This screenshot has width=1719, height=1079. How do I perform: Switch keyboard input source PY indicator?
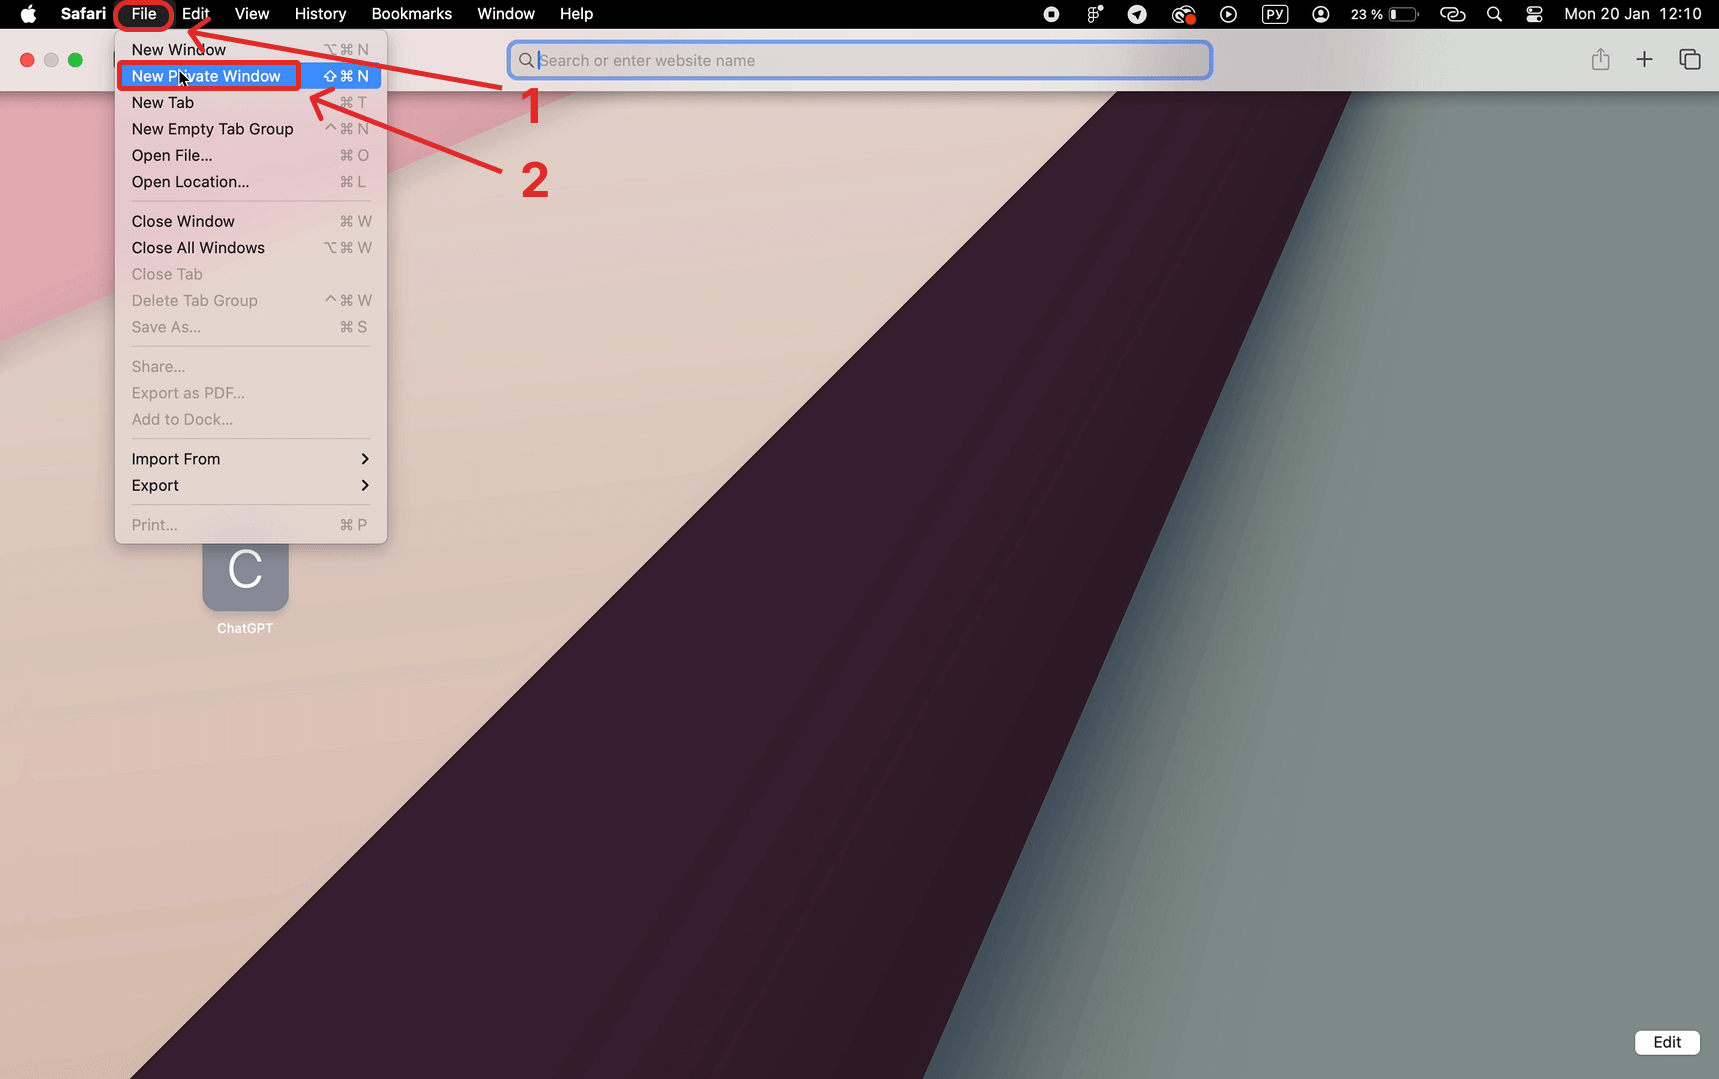[1275, 14]
